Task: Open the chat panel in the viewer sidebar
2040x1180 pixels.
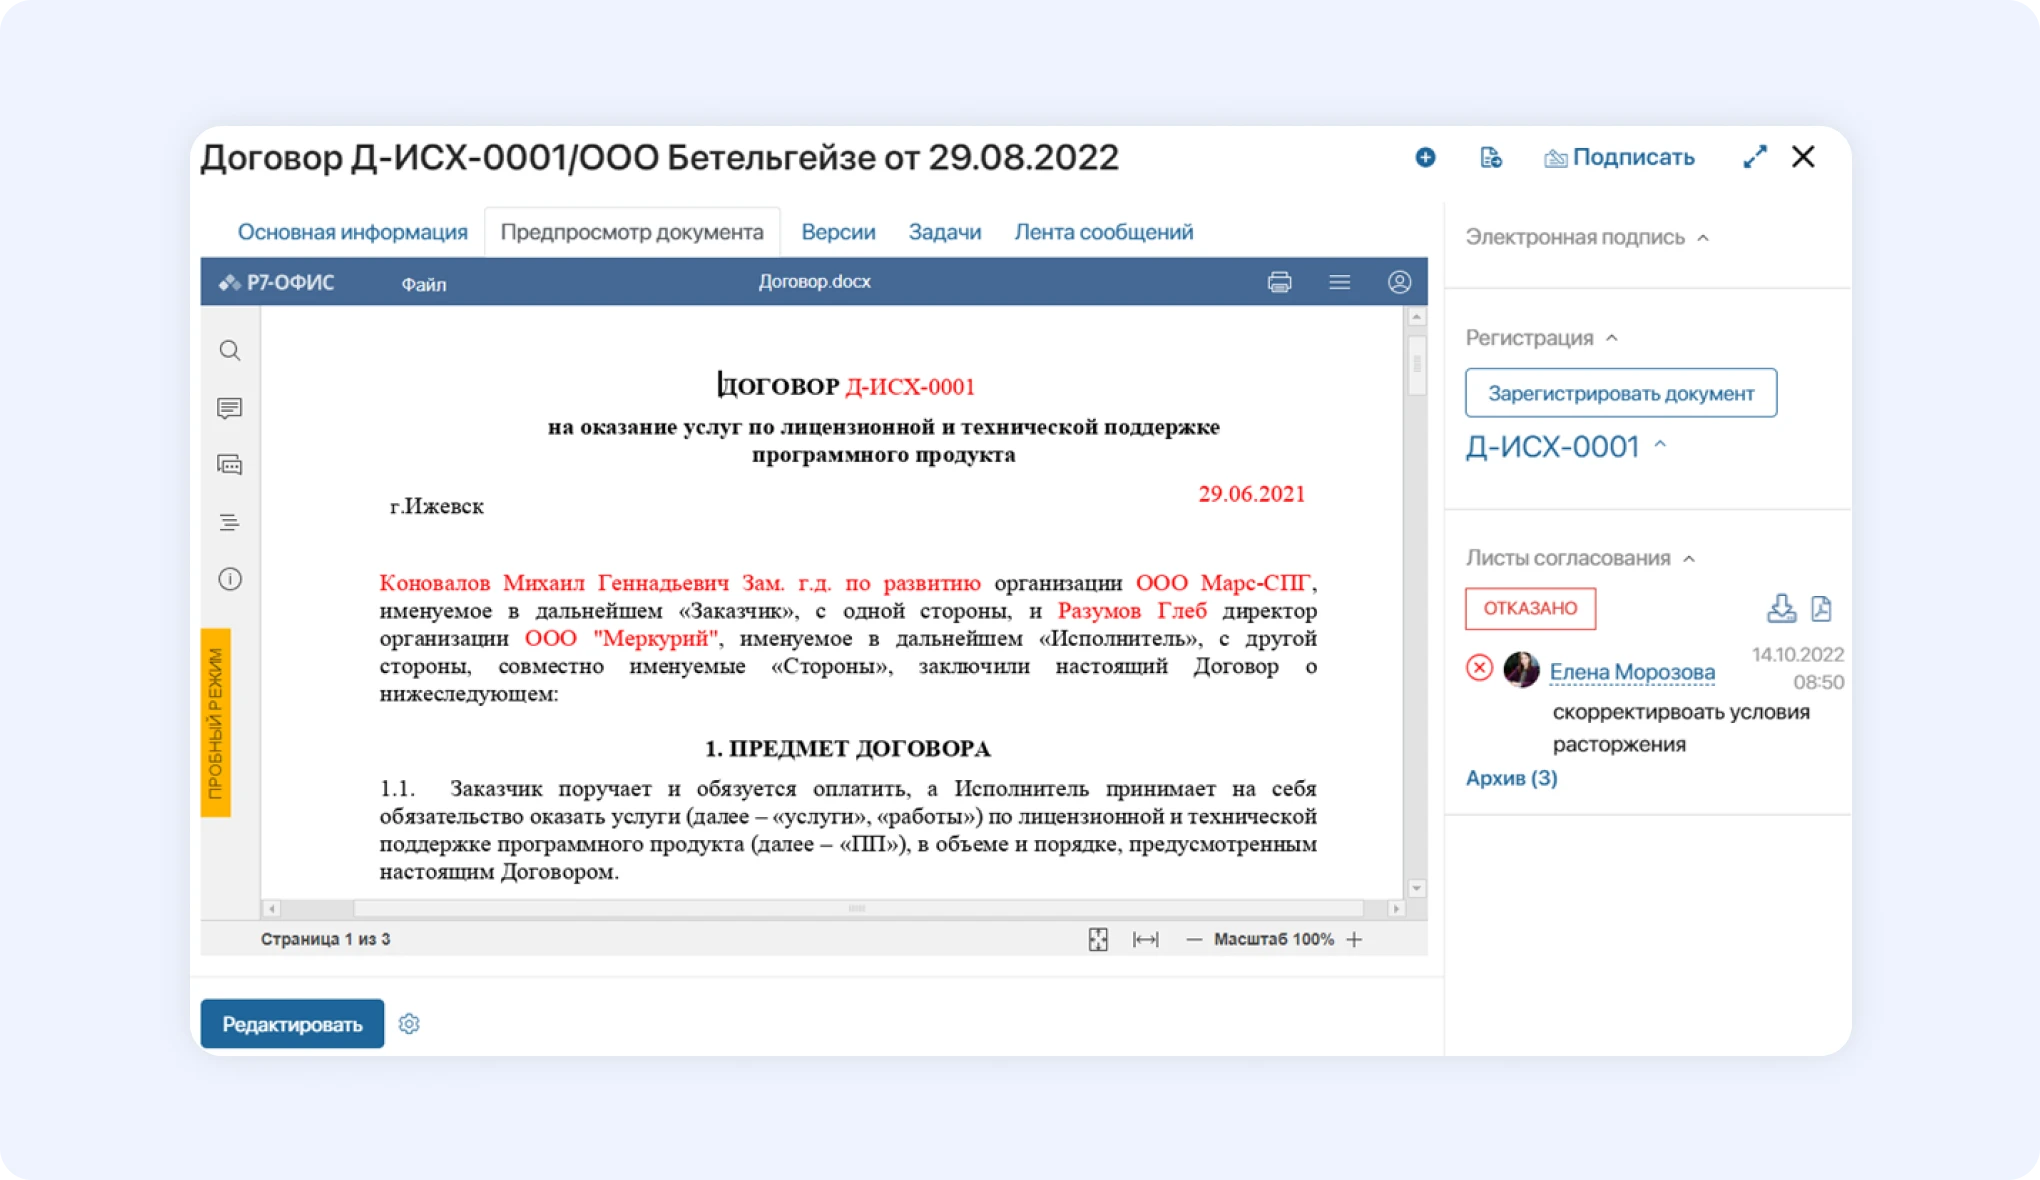Action: click(x=229, y=464)
